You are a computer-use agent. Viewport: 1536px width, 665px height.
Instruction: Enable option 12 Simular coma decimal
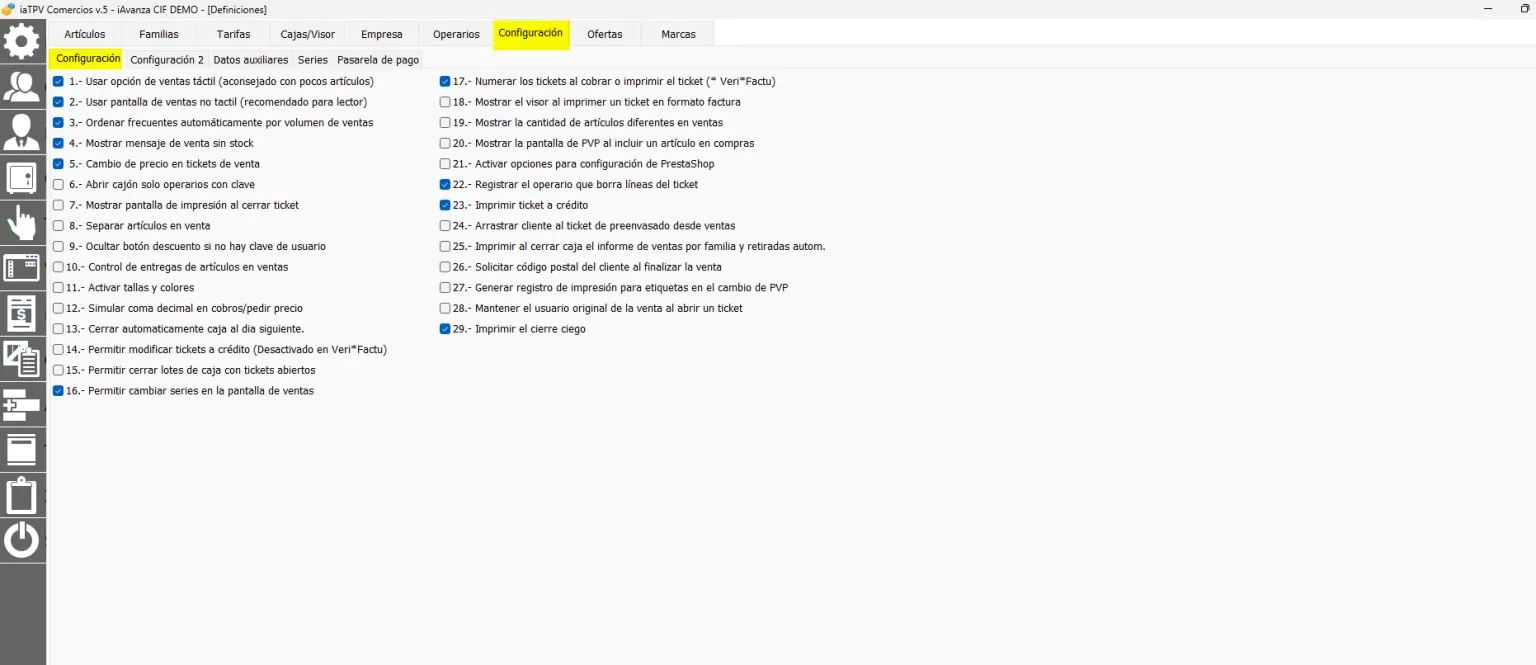coord(58,308)
